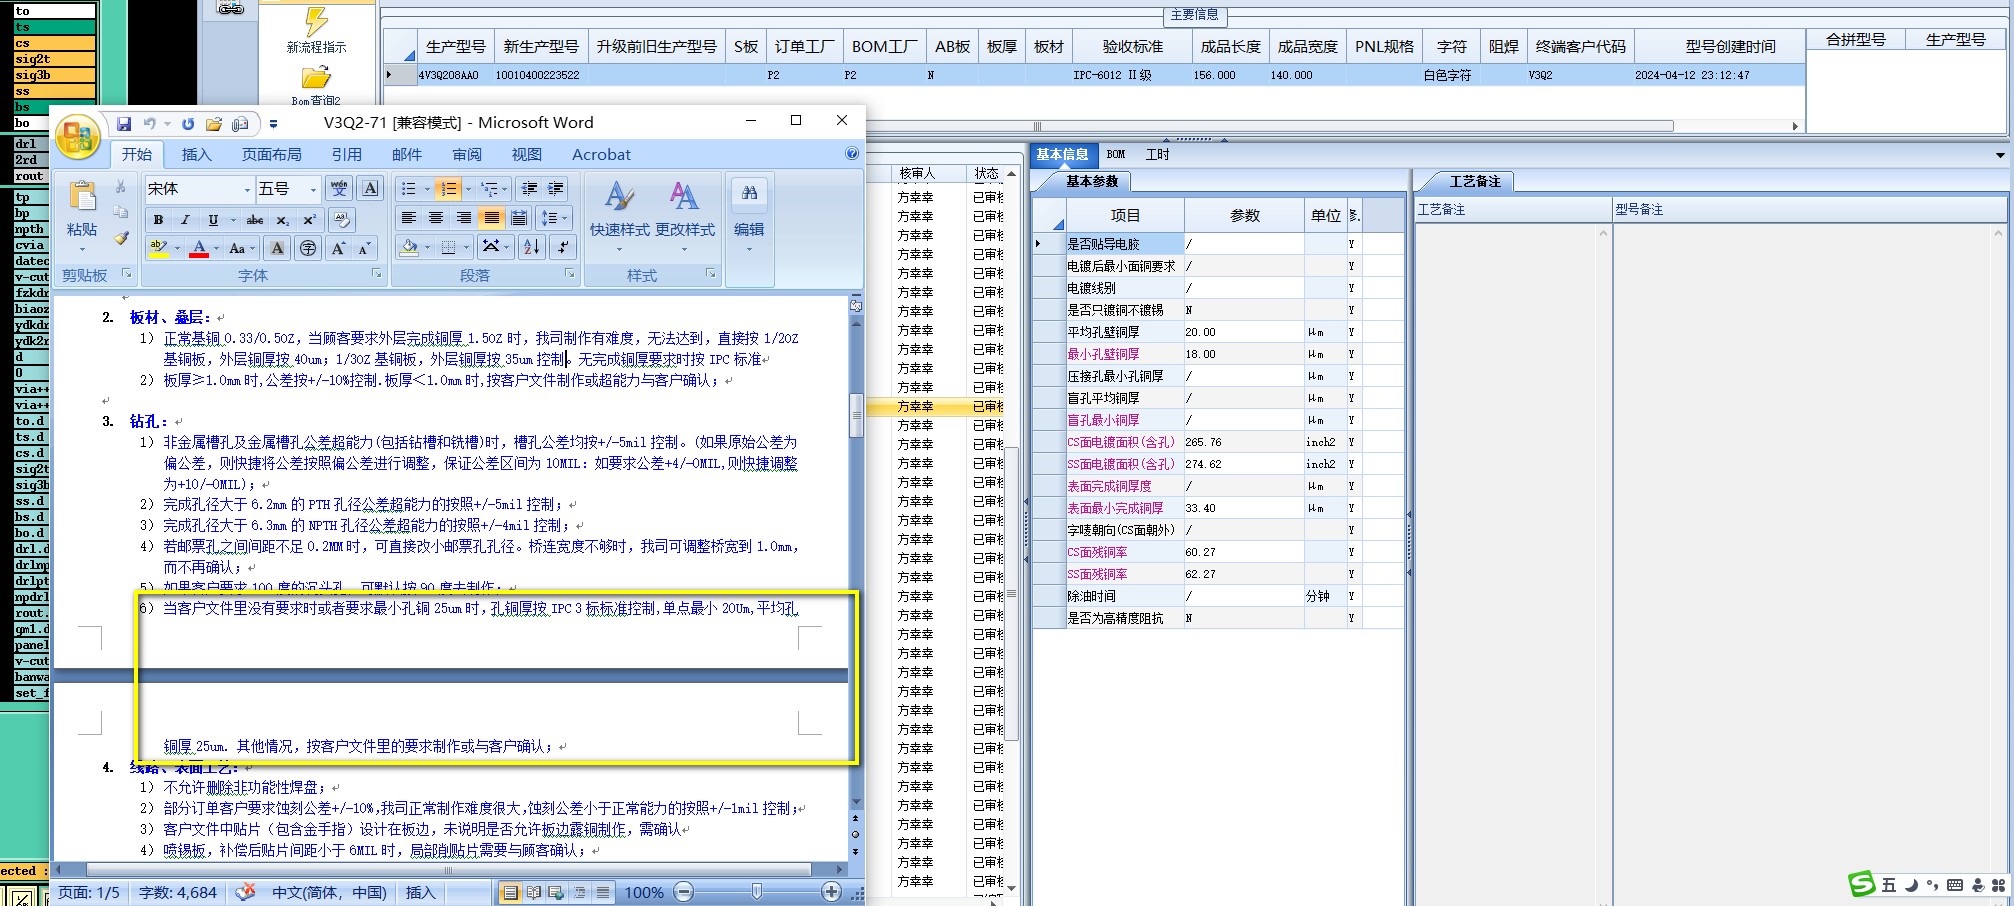Apply red font color
Viewport: 2014px width, 906px height.
coord(199,248)
